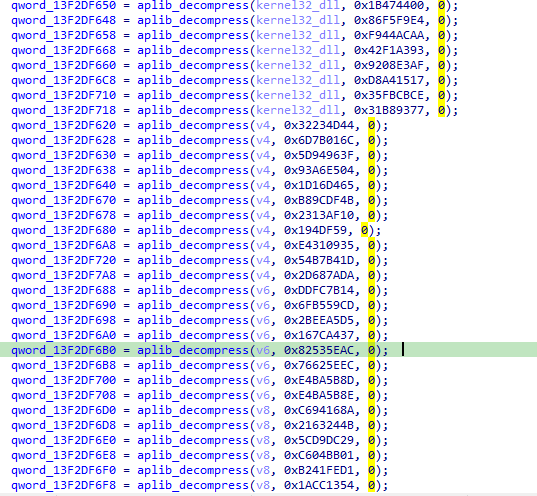Image resolution: width=537 pixels, height=496 pixels.
Task: Click the hash value 0x86F5F9E4
Action: click(x=389, y=21)
